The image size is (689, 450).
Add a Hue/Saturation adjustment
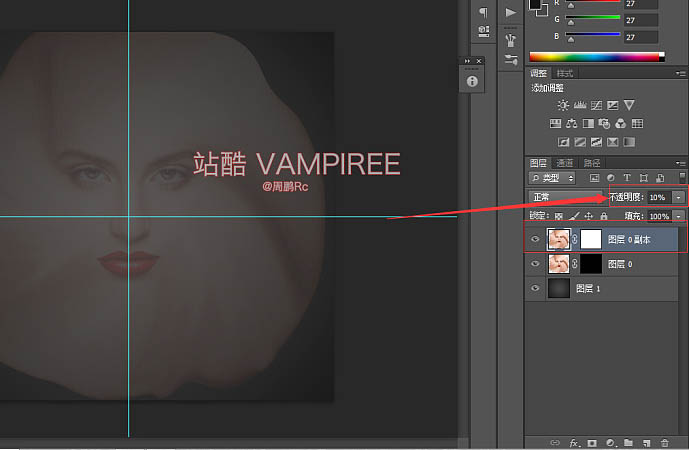[555, 123]
